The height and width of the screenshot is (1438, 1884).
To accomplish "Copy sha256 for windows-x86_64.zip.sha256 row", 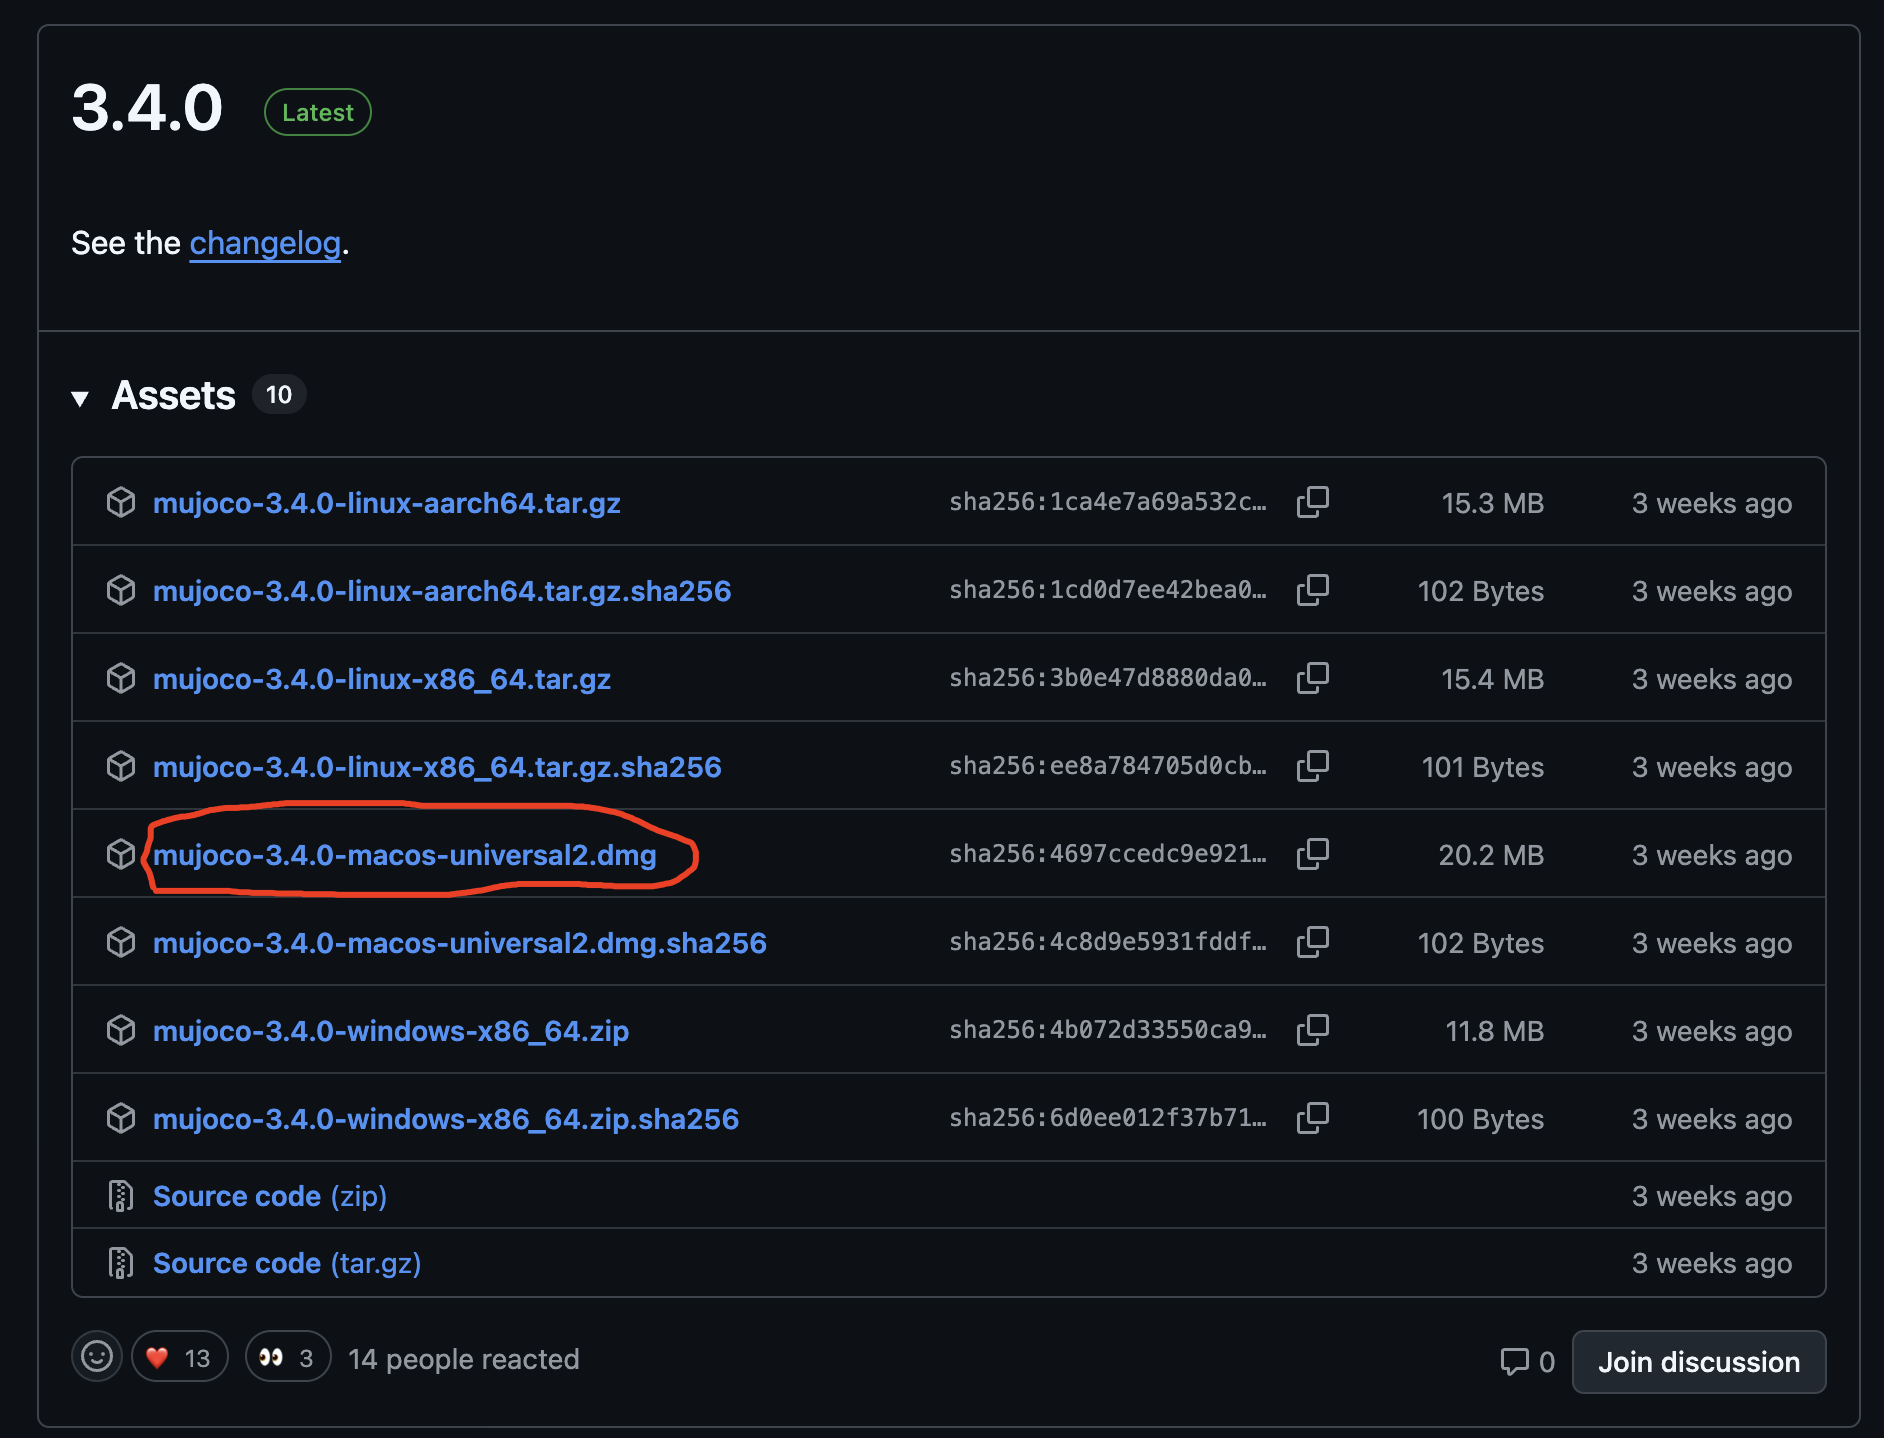I will 1313,1118.
